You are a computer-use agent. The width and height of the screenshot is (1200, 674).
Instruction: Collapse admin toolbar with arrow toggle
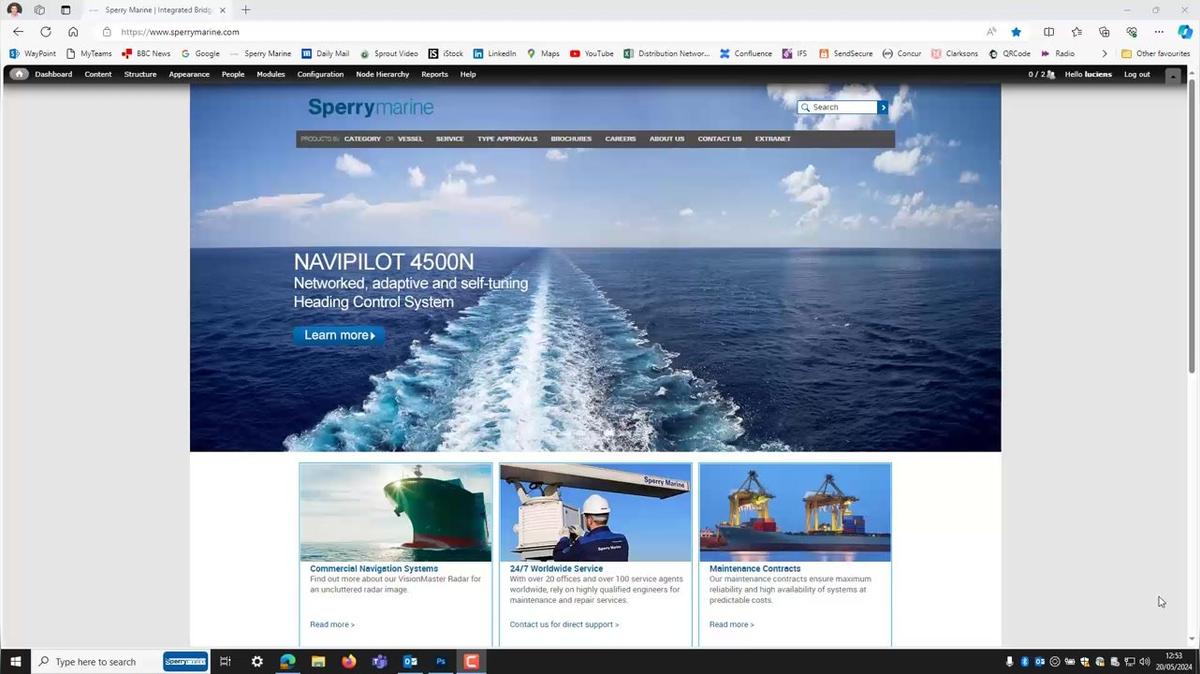click(x=1173, y=75)
